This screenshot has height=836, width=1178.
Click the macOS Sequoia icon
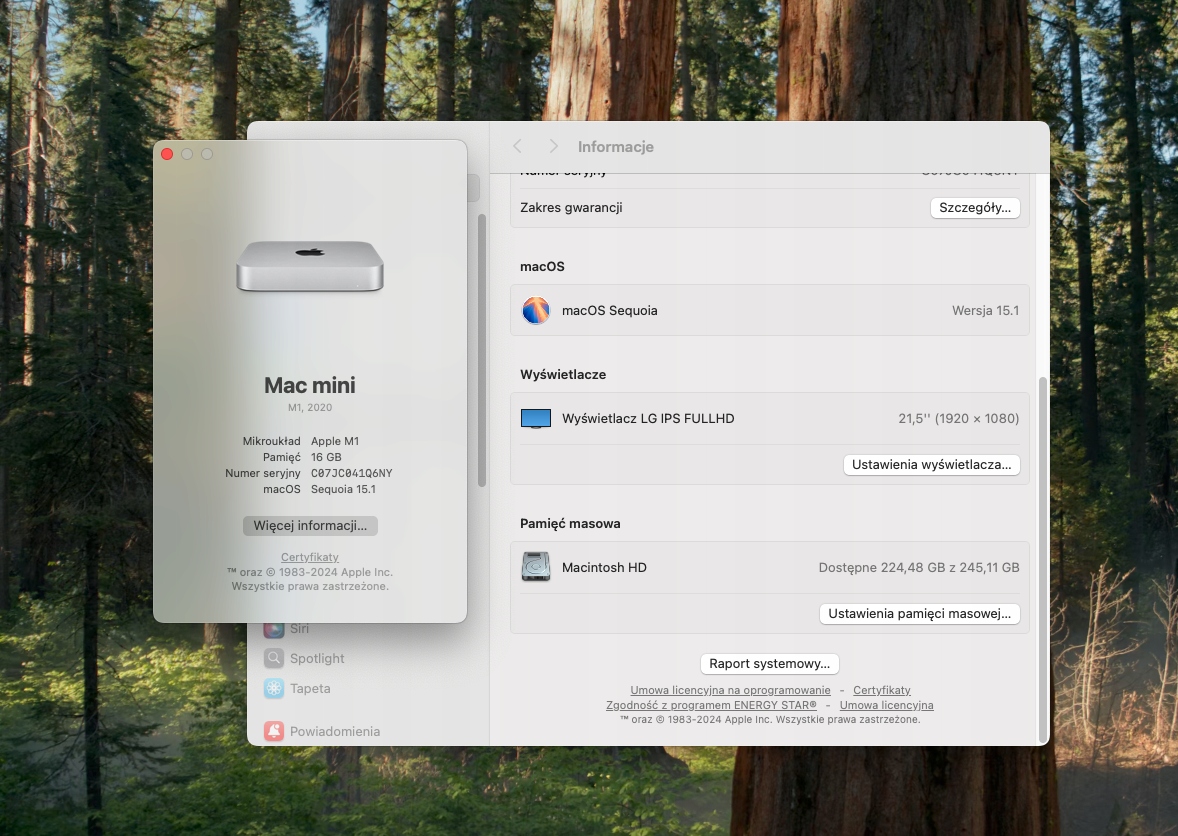tap(536, 310)
